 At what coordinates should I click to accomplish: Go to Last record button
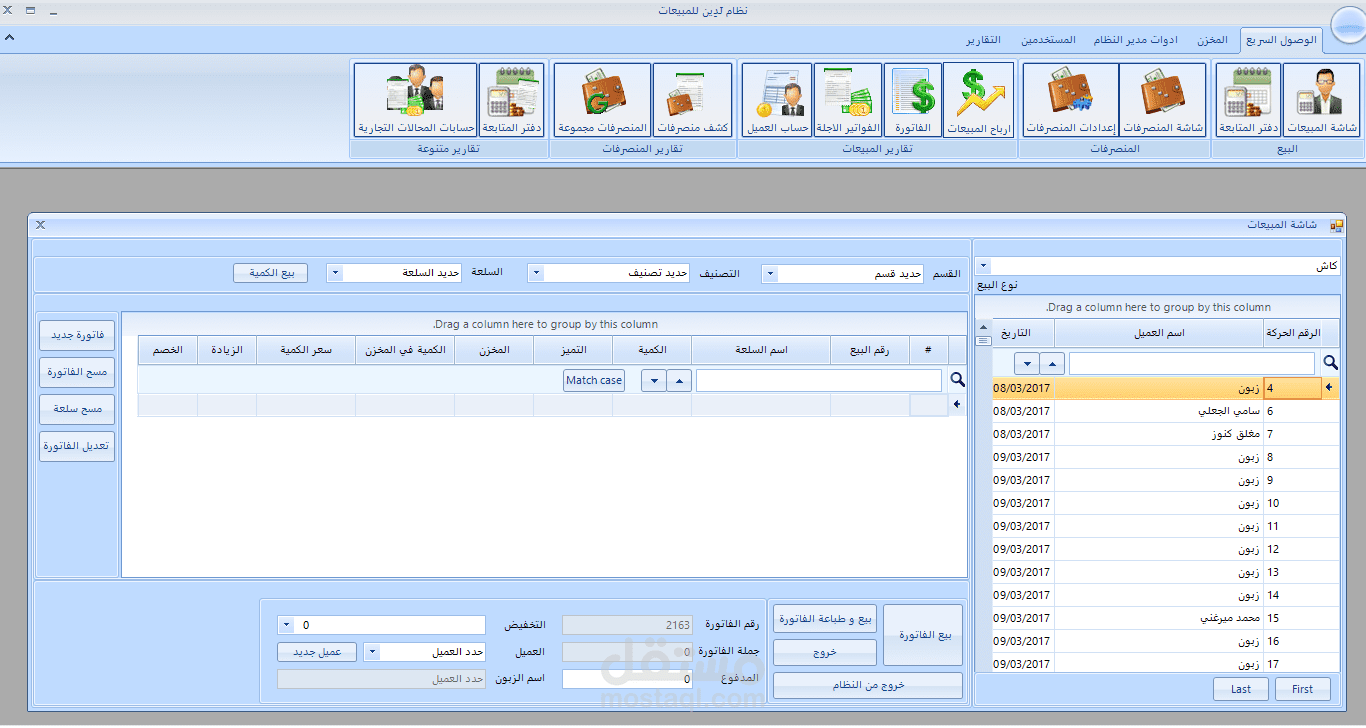point(1241,689)
